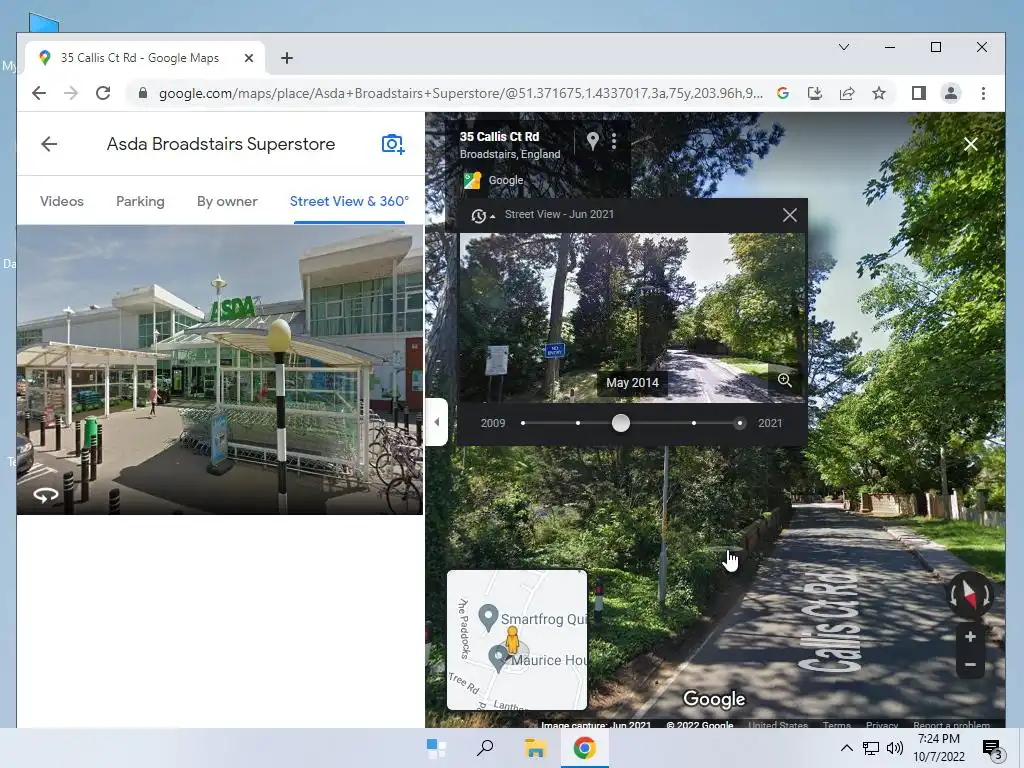Close the Street View time machine panel
1024x768 pixels.
click(x=790, y=215)
